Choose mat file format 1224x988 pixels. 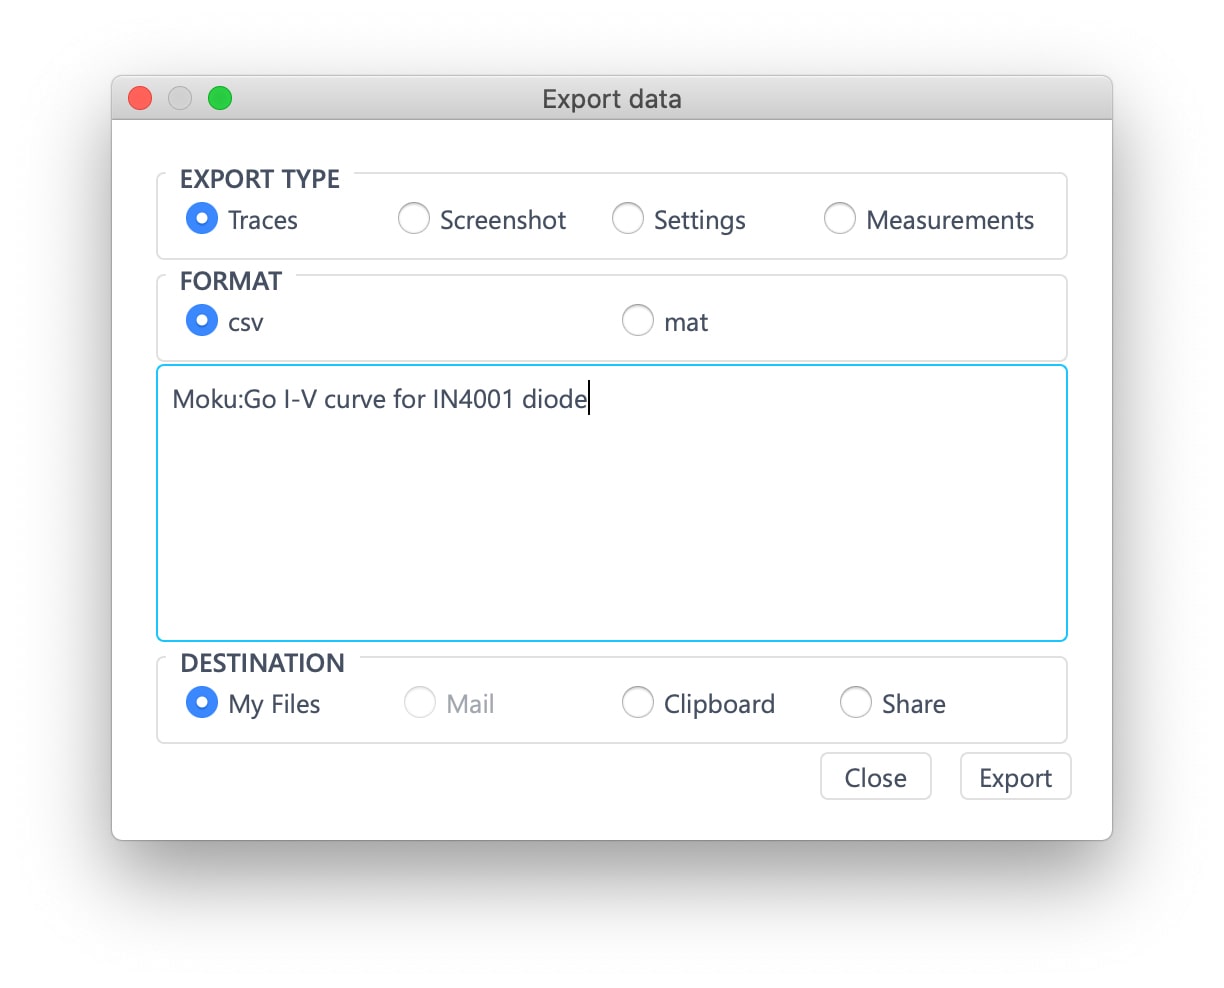click(x=638, y=321)
